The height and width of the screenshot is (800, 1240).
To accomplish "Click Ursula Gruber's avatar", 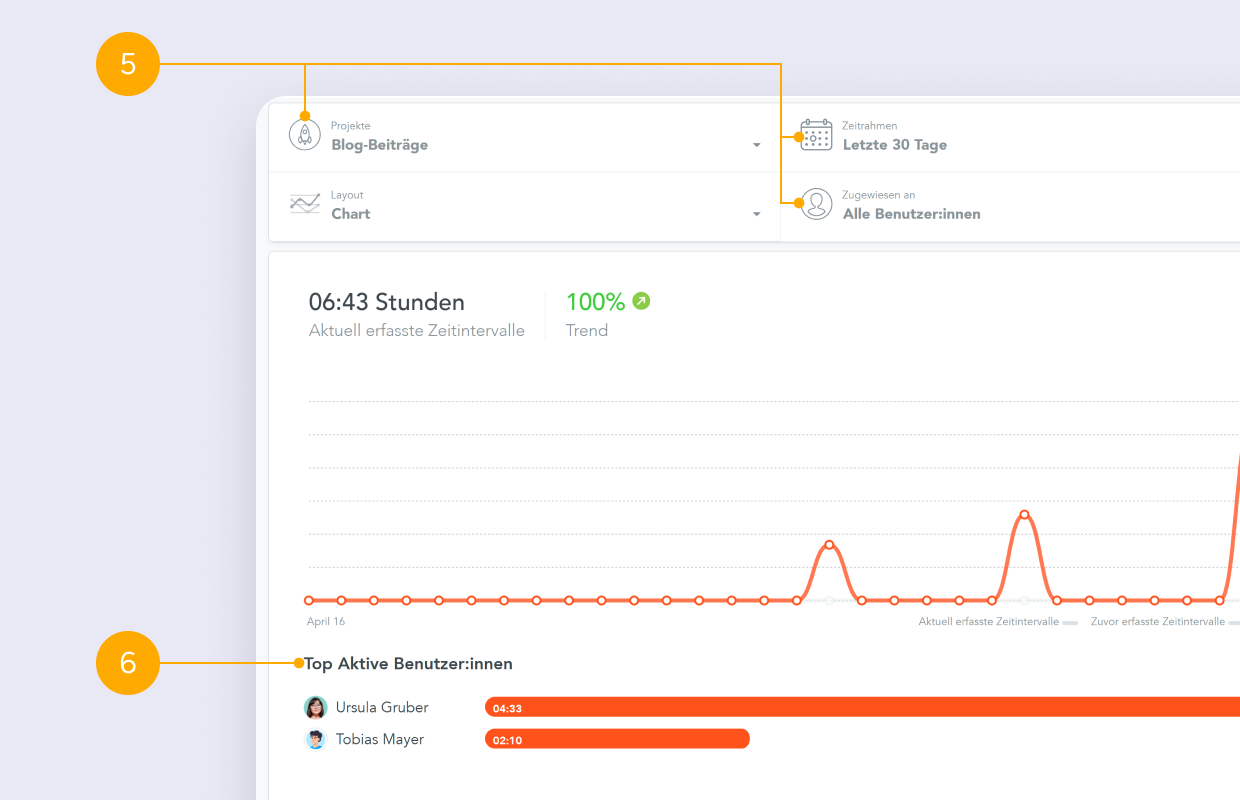I will point(316,708).
